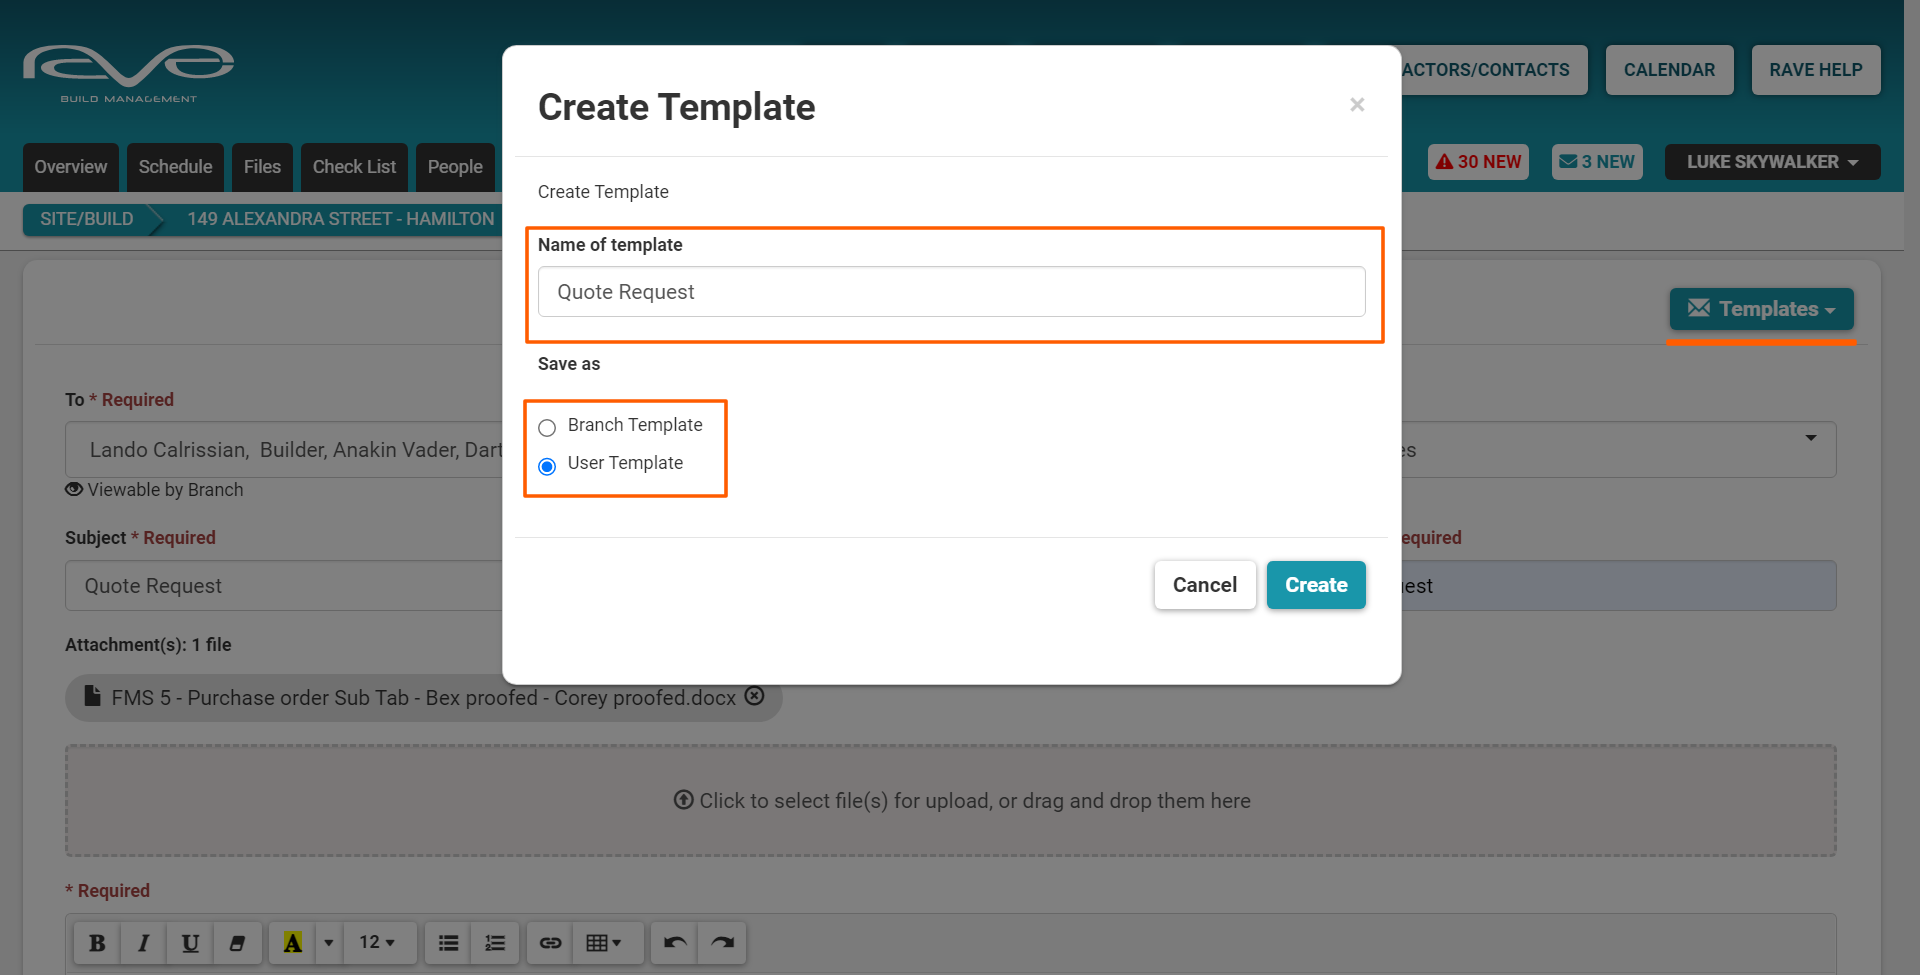Open the Check List tab

354,167
